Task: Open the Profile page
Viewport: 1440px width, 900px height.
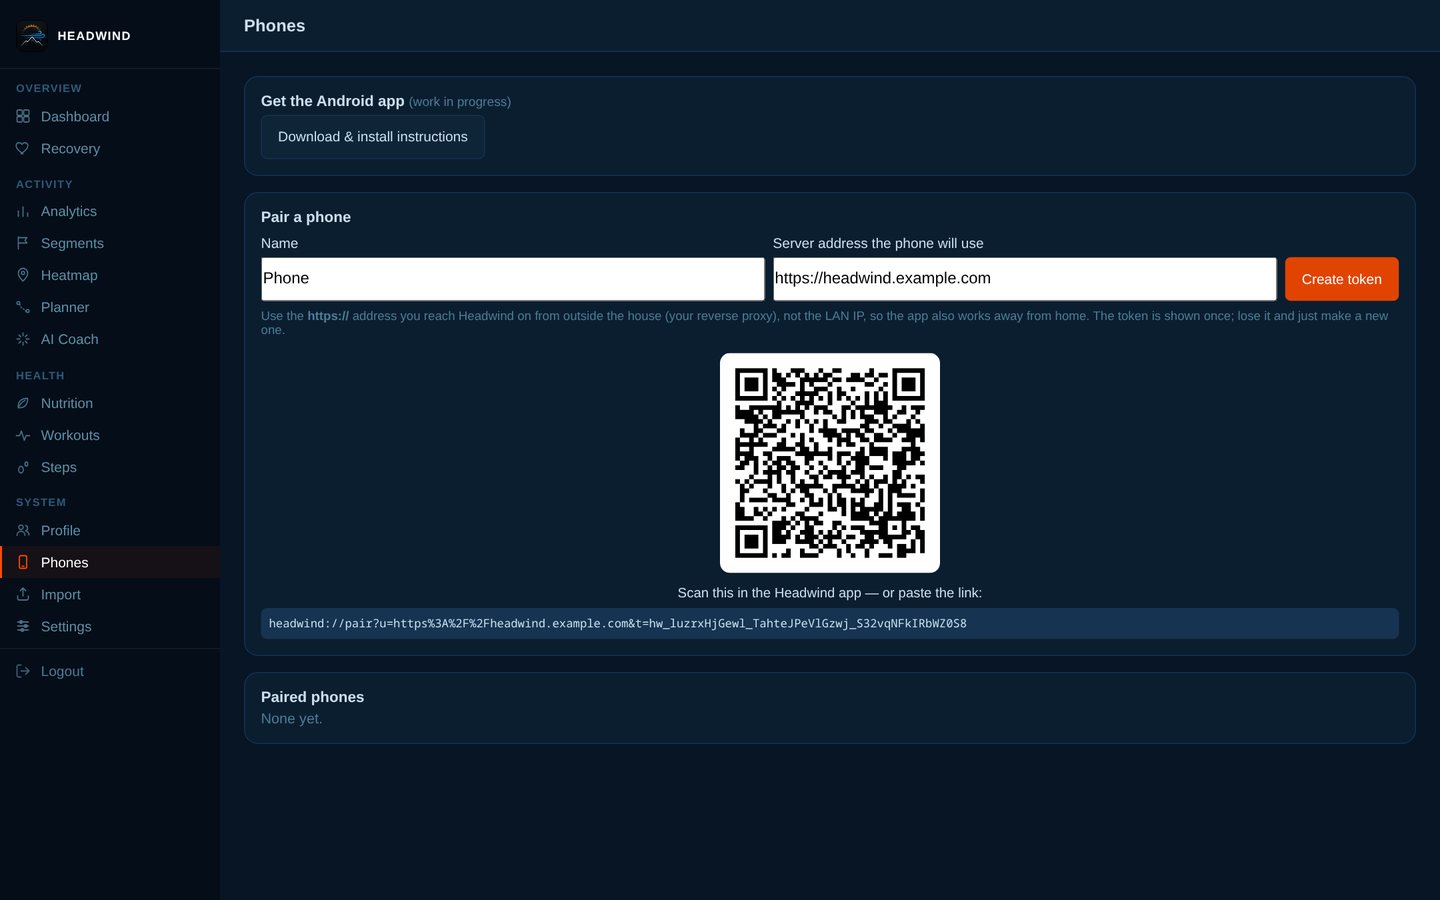Action: [x=110, y=530]
